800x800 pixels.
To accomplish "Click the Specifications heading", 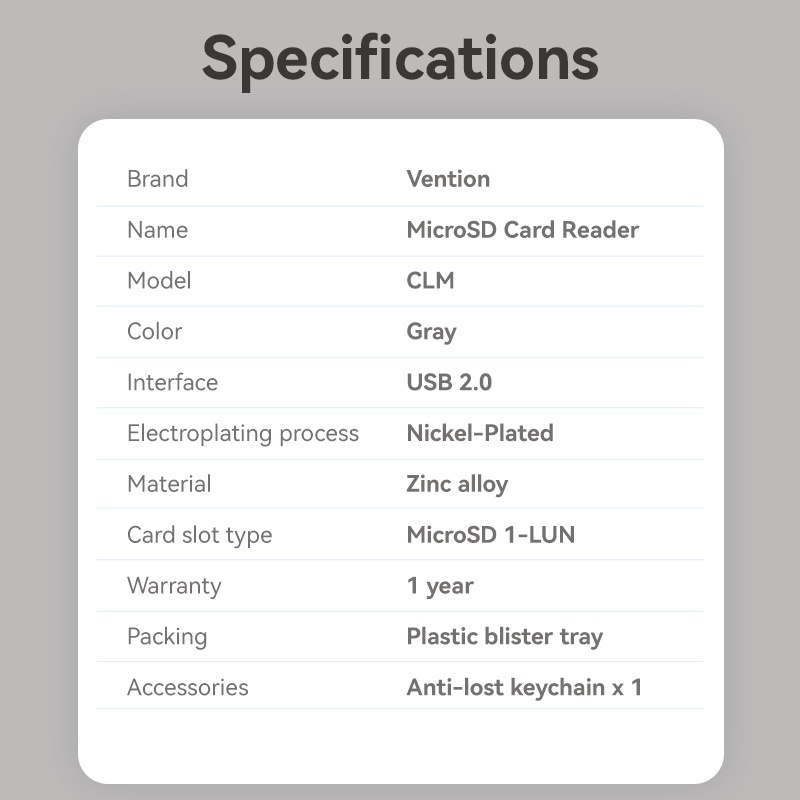I will click(400, 58).
